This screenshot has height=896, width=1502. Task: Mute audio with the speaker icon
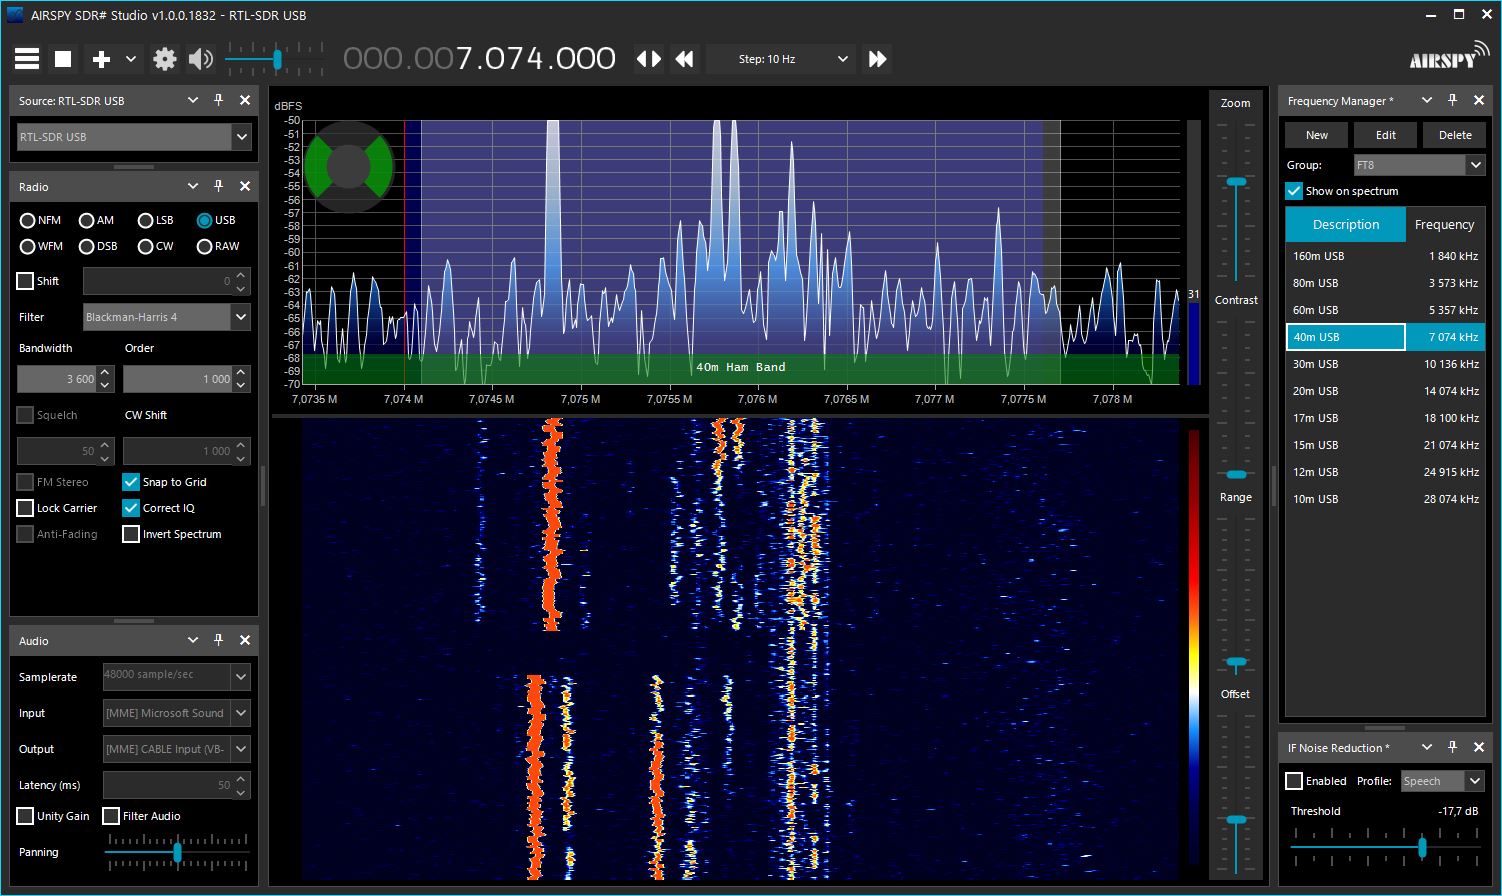click(x=201, y=59)
